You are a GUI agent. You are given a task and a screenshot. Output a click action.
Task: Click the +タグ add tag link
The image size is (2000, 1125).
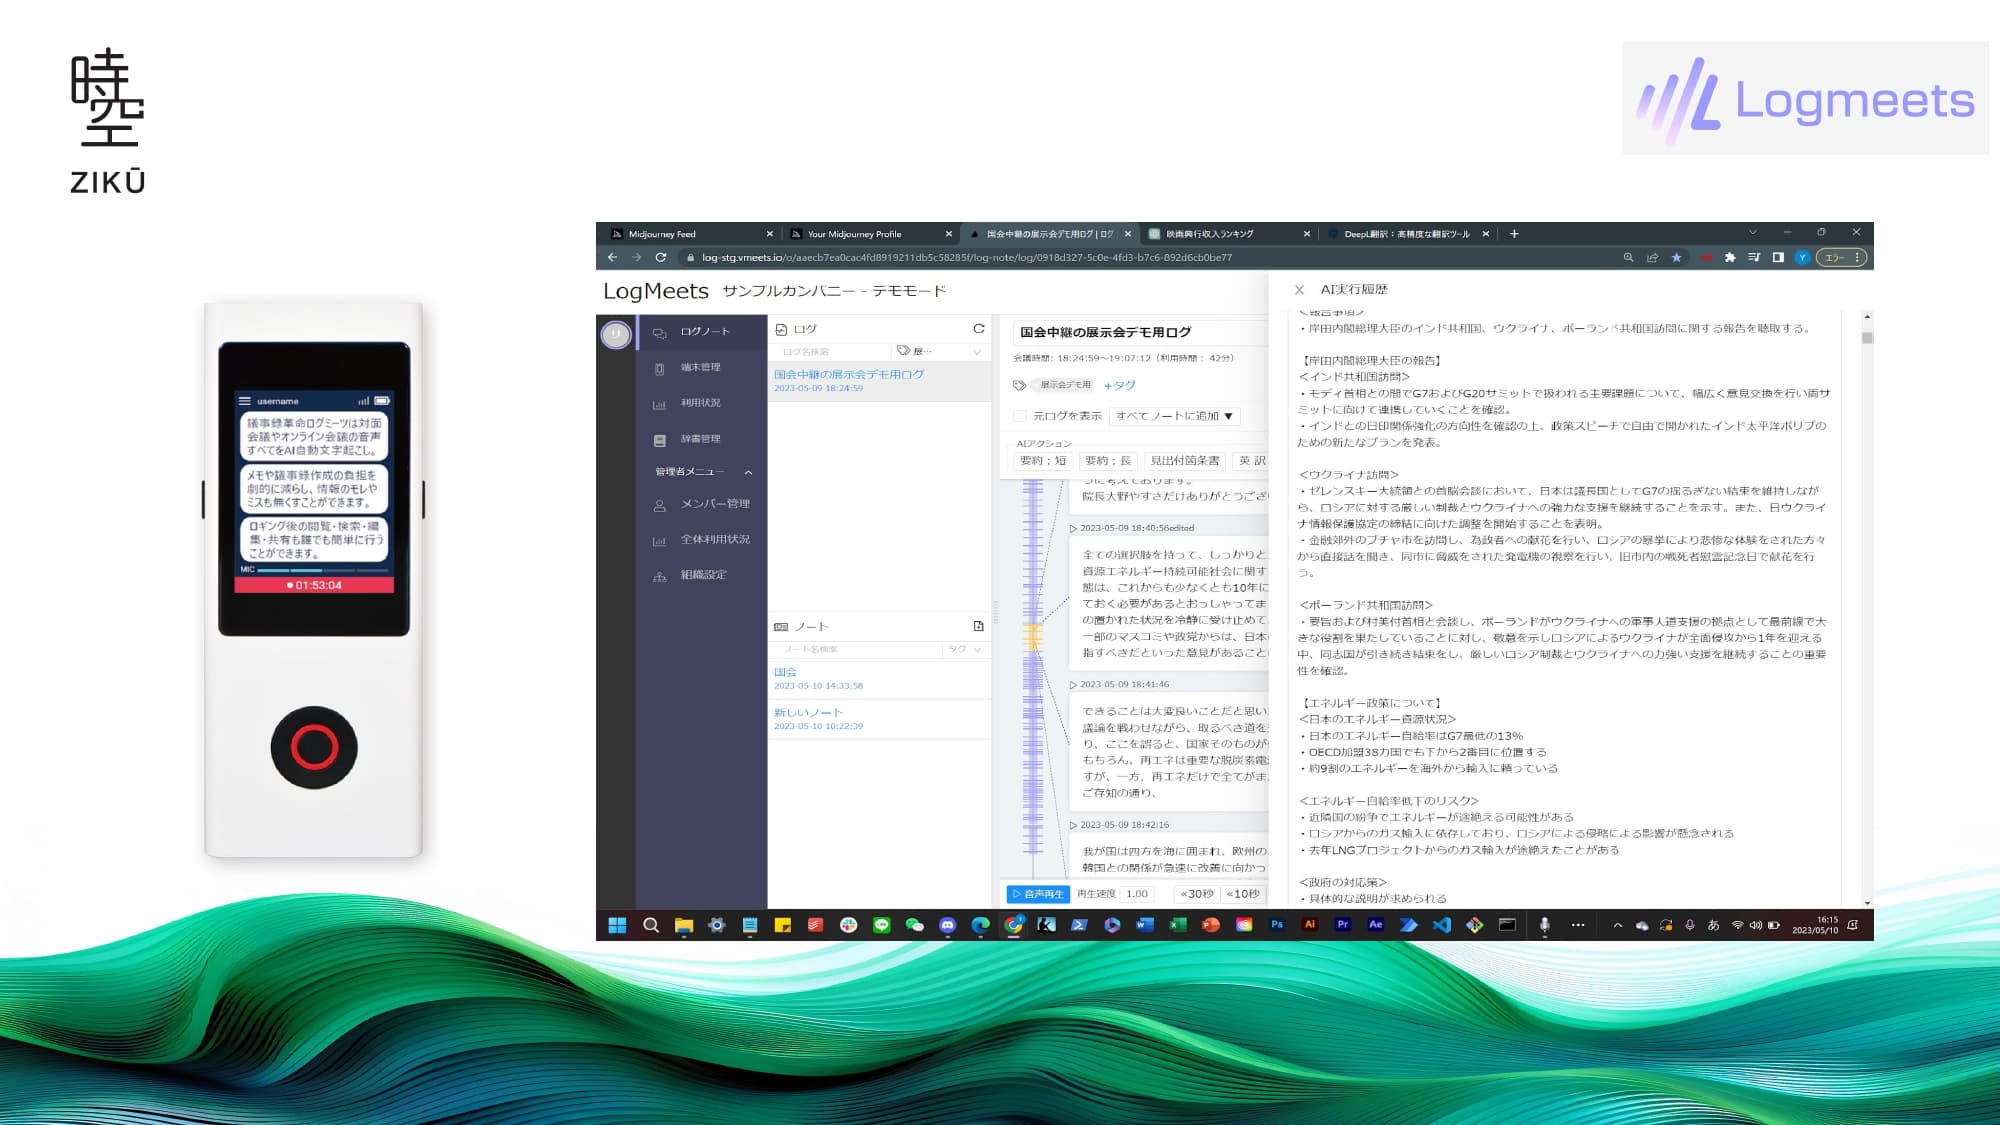pyautogui.click(x=1119, y=385)
